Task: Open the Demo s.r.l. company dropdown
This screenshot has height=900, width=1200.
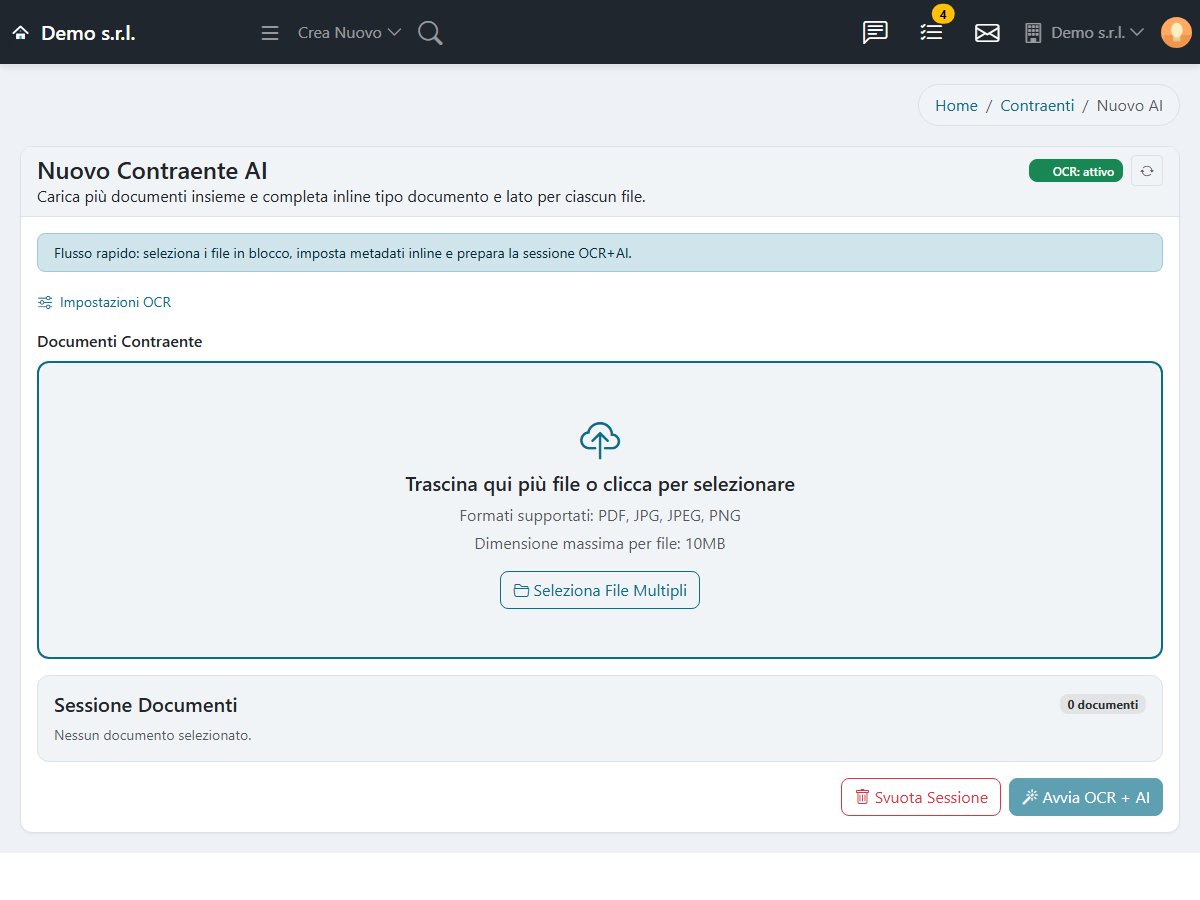Action: point(1084,33)
